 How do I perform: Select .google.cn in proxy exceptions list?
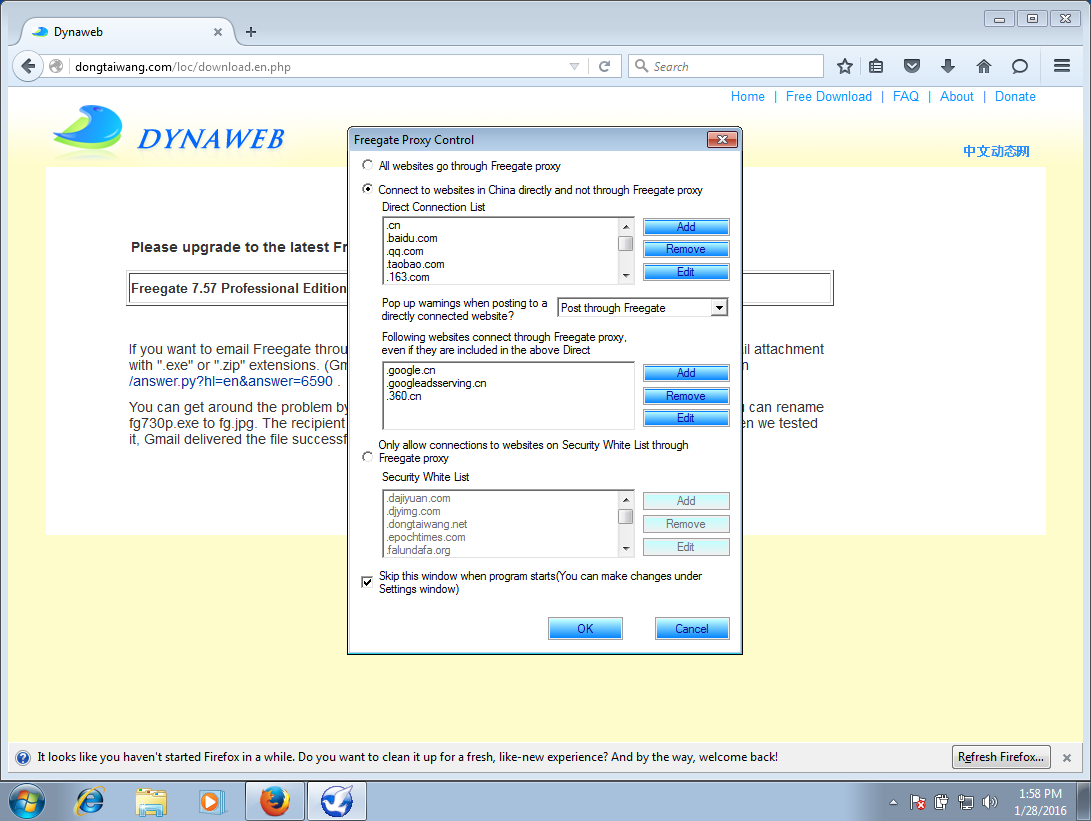click(x=411, y=370)
